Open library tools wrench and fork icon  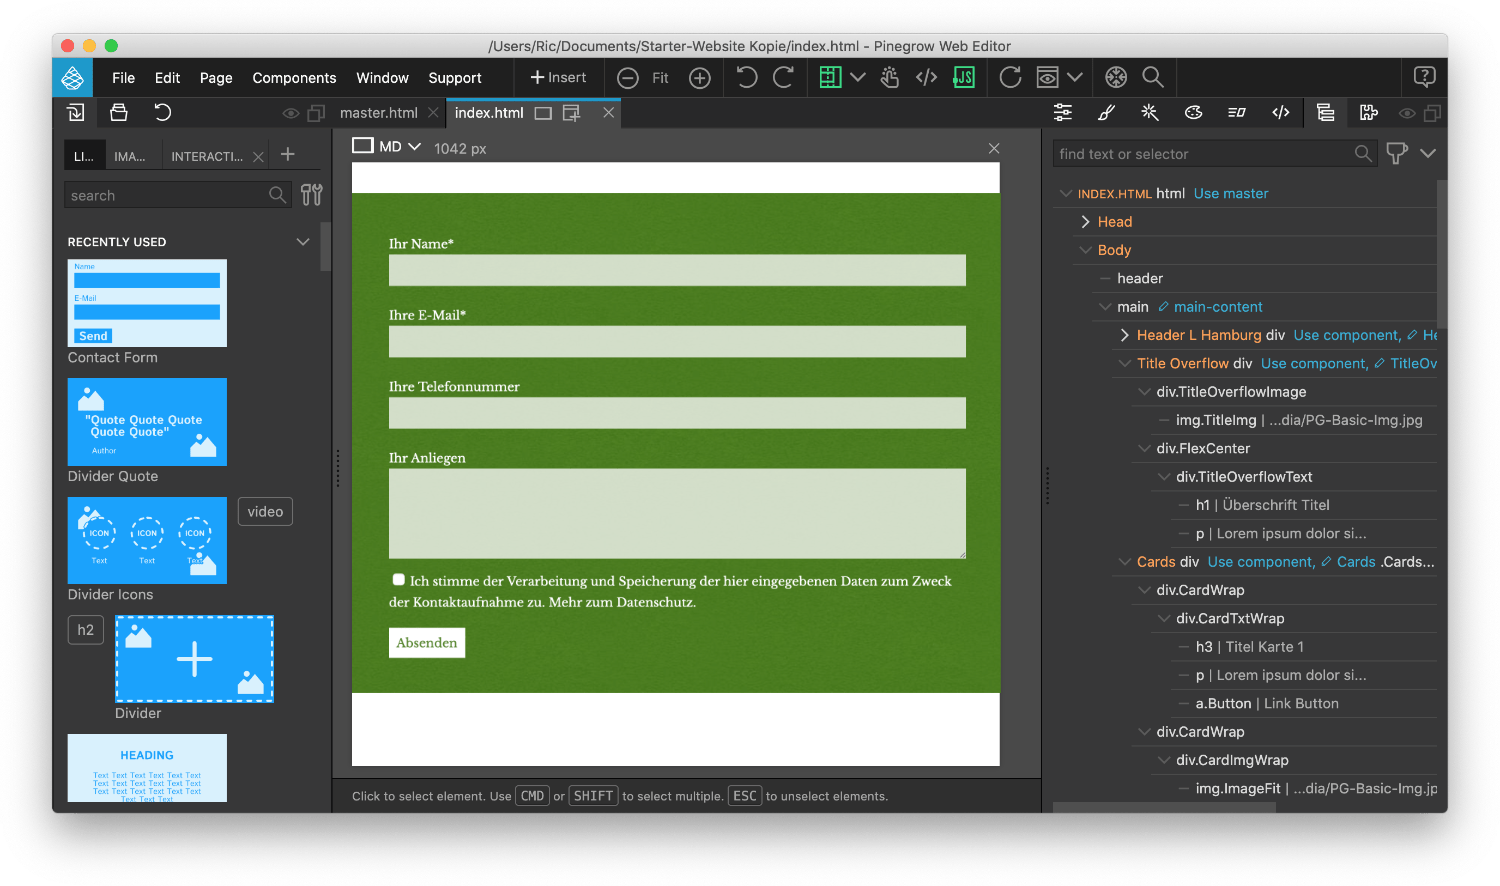pyautogui.click(x=312, y=195)
